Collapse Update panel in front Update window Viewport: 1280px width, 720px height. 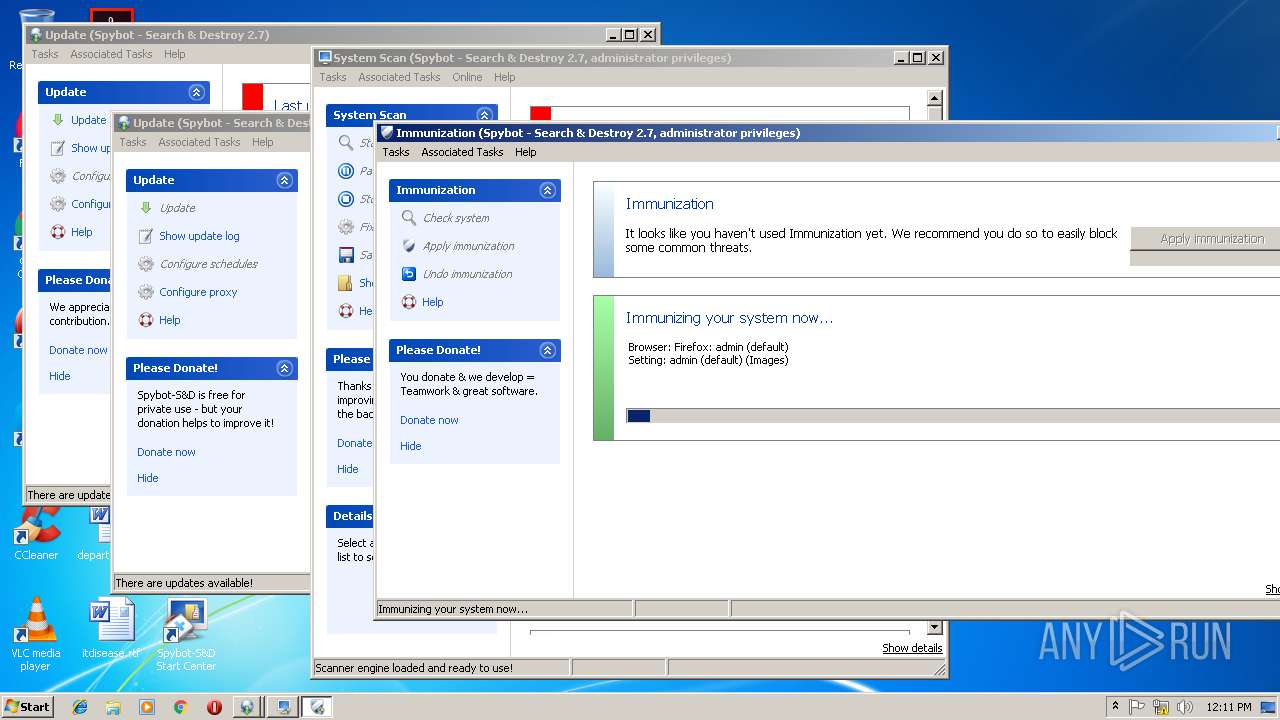point(284,180)
